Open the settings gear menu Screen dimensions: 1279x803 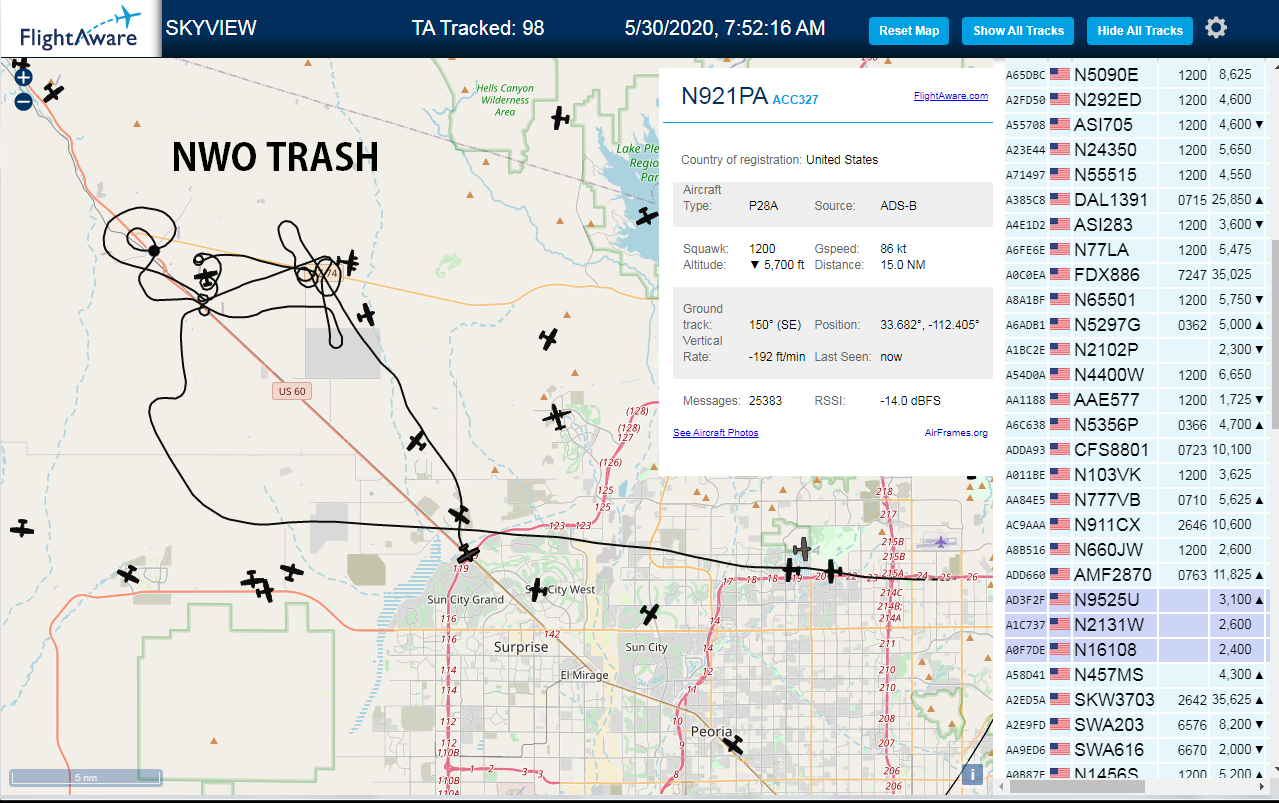(x=1216, y=28)
